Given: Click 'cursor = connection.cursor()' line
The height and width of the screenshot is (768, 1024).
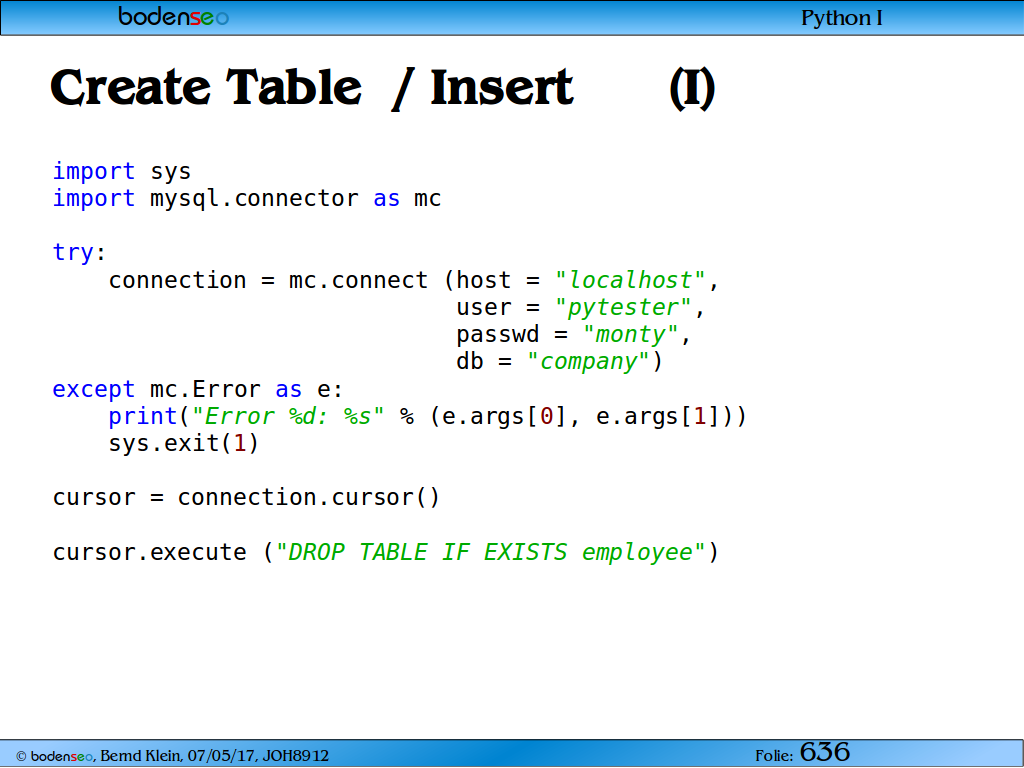Looking at the screenshot, I should pyautogui.click(x=246, y=498).
